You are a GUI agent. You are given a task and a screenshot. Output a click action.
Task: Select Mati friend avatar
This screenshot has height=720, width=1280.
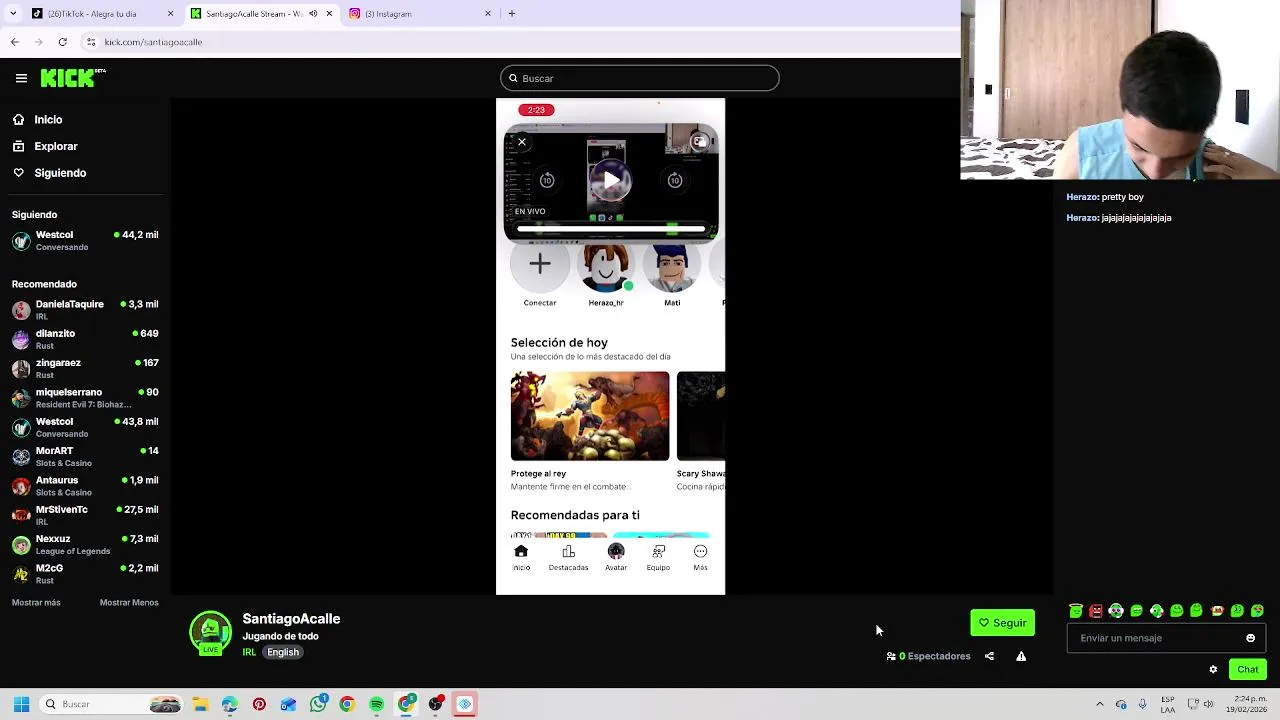(672, 268)
